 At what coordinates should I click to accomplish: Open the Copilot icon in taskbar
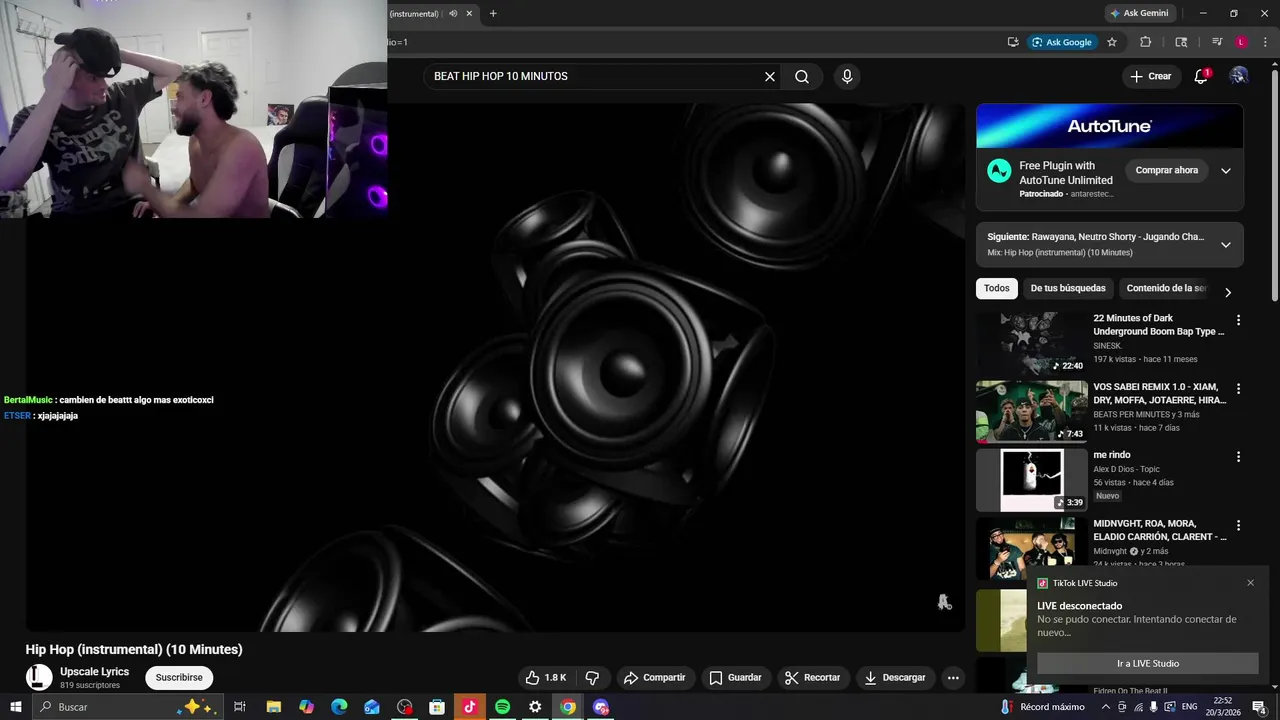[x=306, y=707]
